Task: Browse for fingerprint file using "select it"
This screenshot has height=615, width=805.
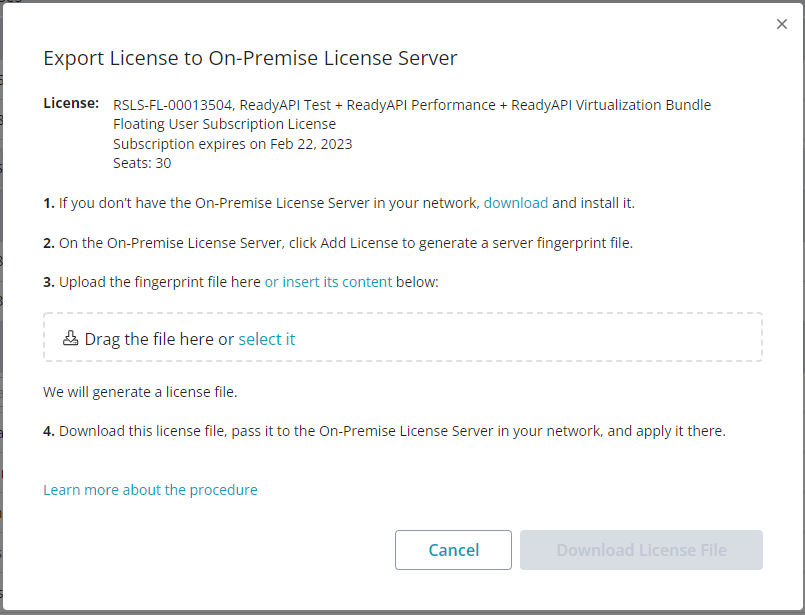Action: click(x=266, y=339)
